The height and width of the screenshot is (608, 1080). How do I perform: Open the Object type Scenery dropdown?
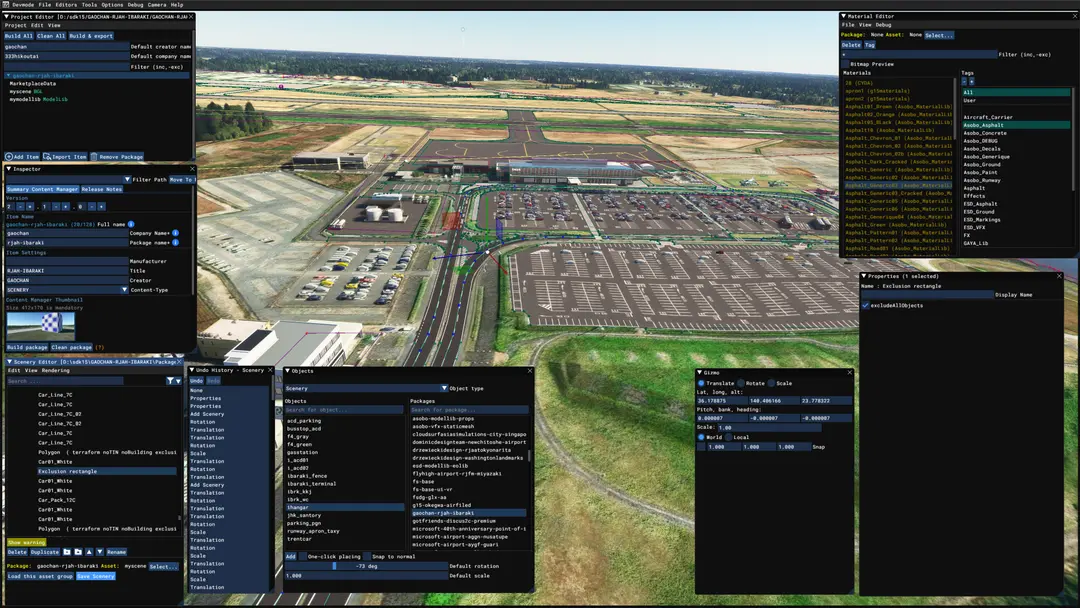(444, 388)
